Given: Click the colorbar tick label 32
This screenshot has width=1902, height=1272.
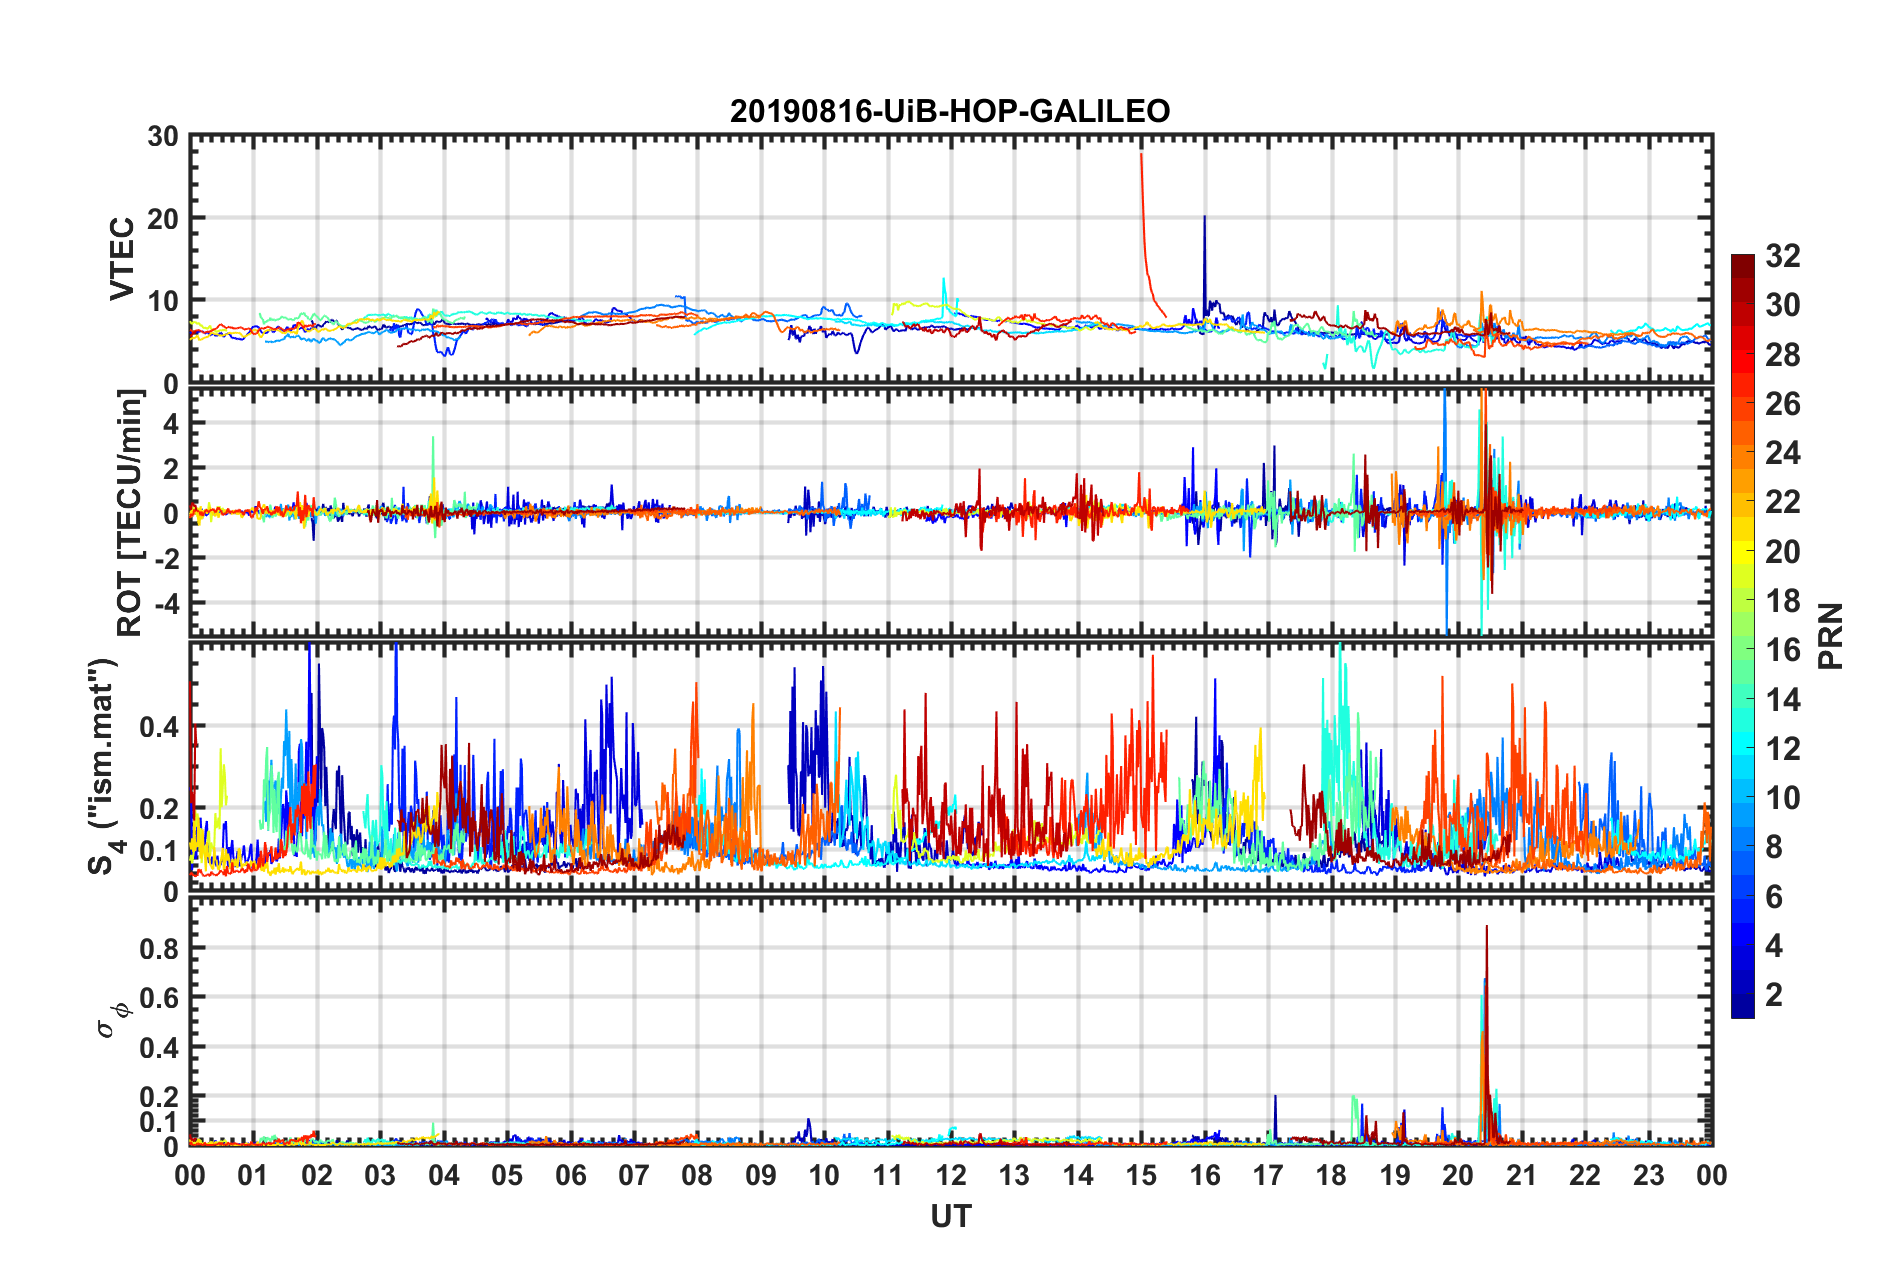Looking at the screenshot, I should pos(1782,257).
